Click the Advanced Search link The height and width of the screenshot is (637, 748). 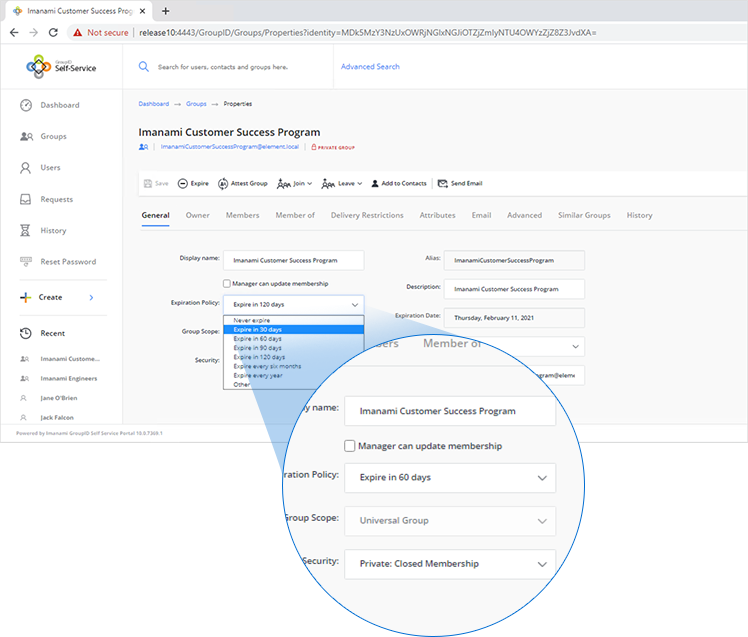(370, 67)
